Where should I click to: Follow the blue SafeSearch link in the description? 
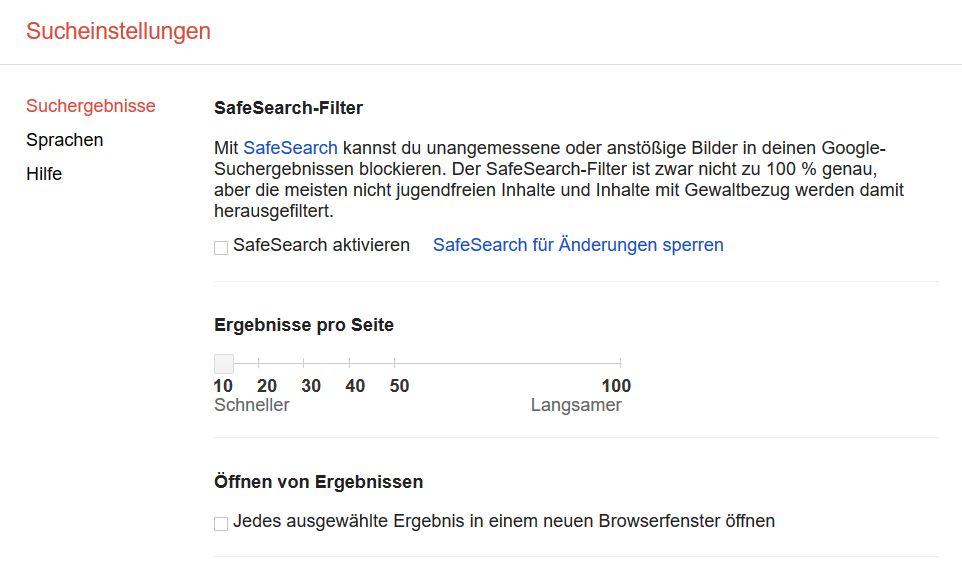pyautogui.click(x=290, y=148)
